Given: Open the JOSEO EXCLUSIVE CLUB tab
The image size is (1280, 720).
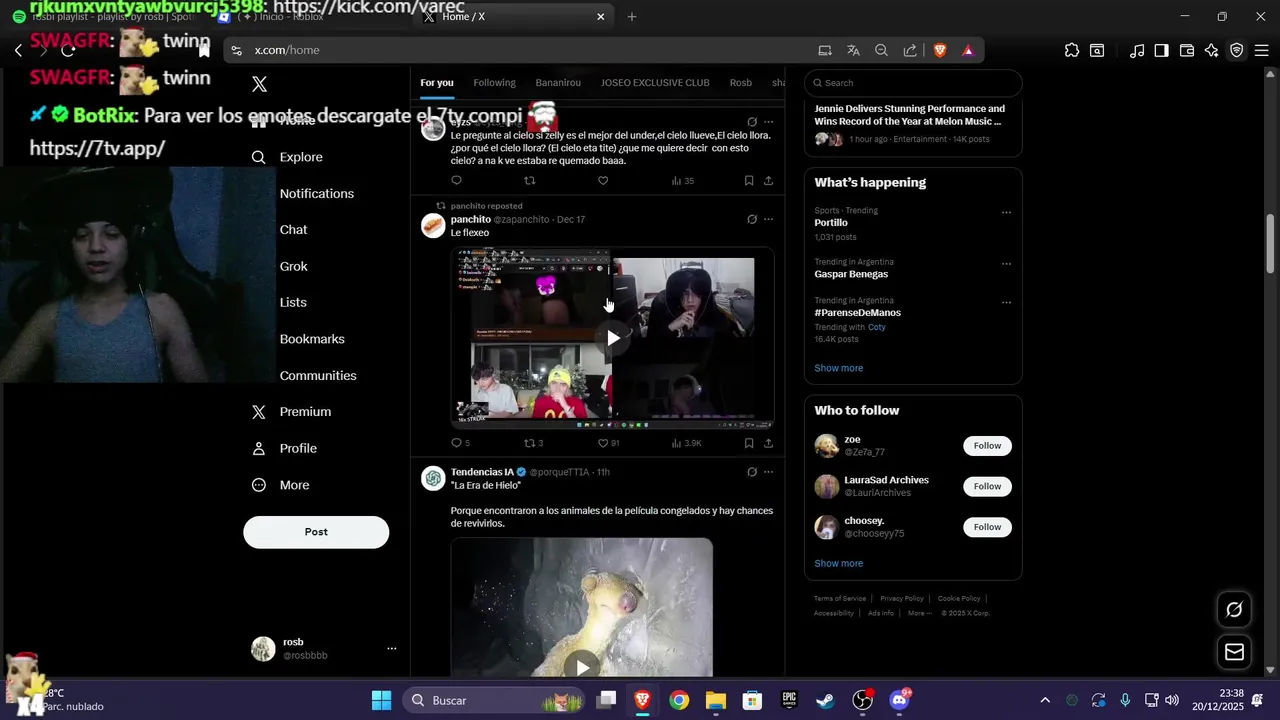Looking at the screenshot, I should click(x=655, y=83).
